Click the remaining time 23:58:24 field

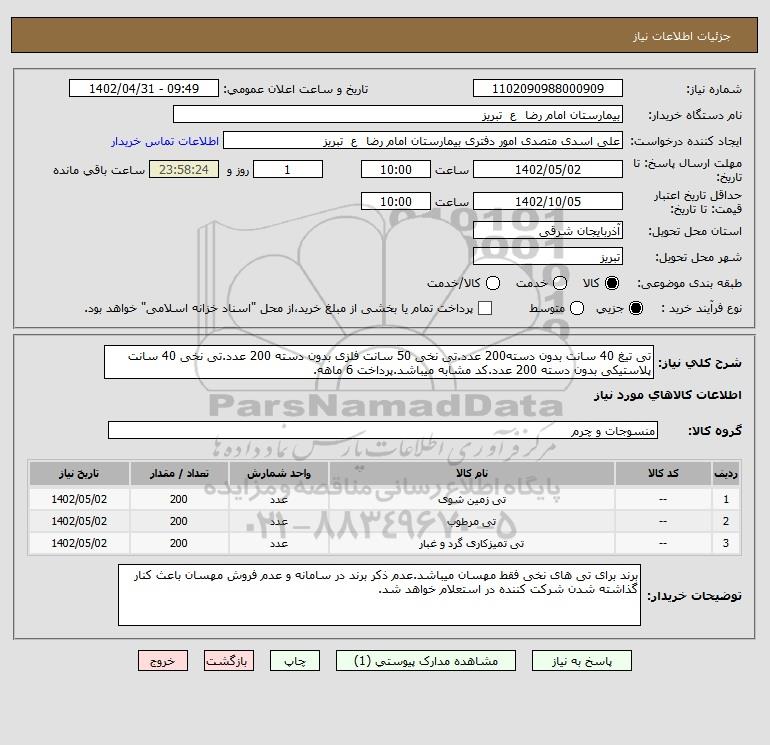[x=184, y=169]
